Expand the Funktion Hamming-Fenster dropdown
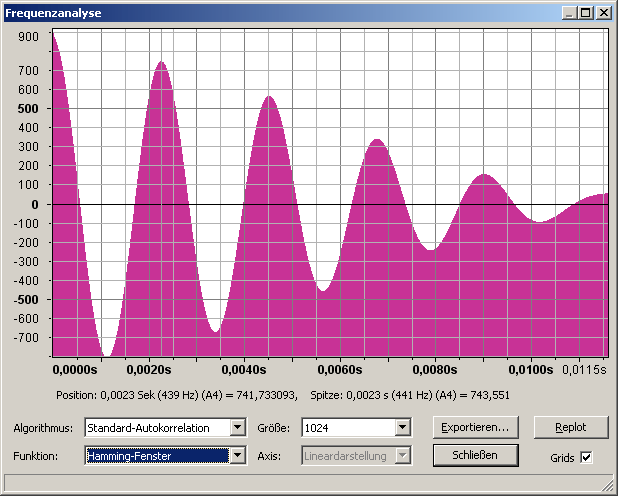618x496 pixels. point(237,456)
